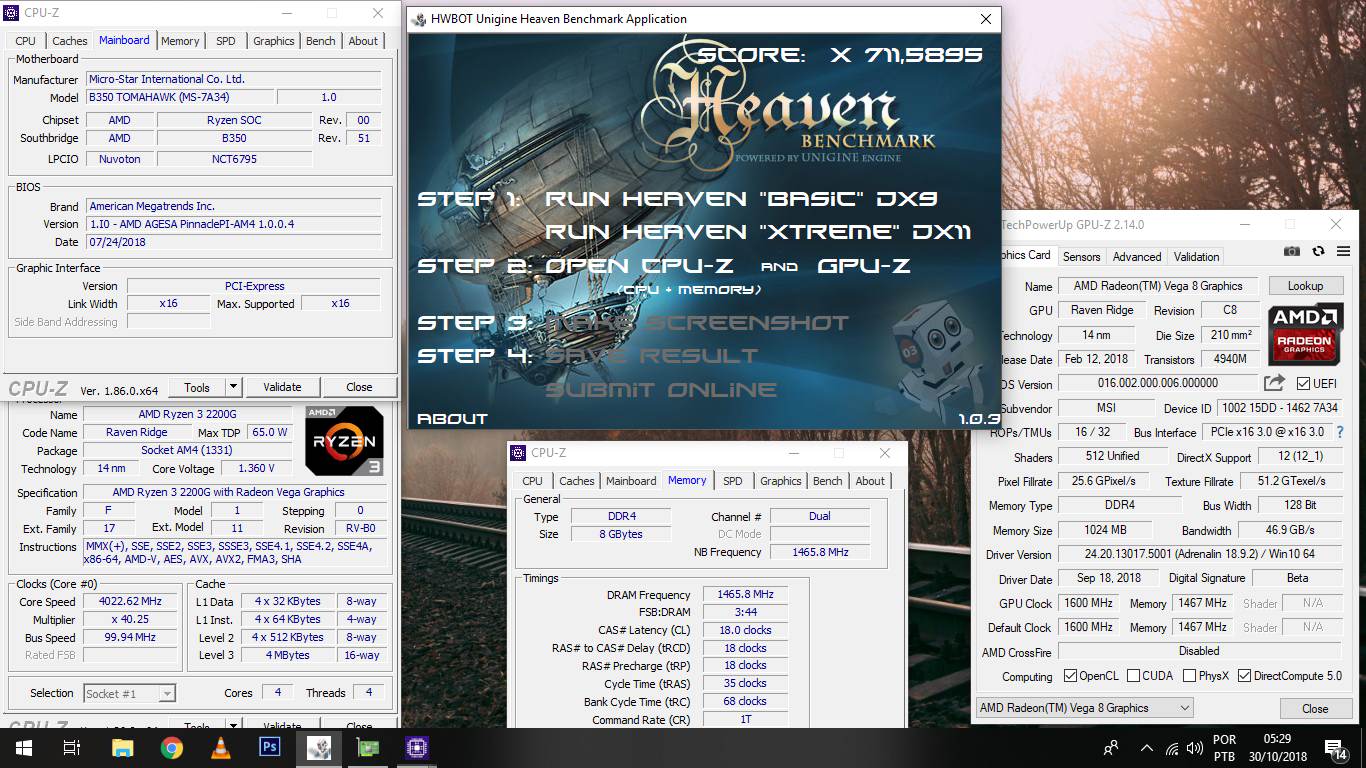
Task: Select the "4022.62 MHz" core speed value
Action: (x=132, y=602)
